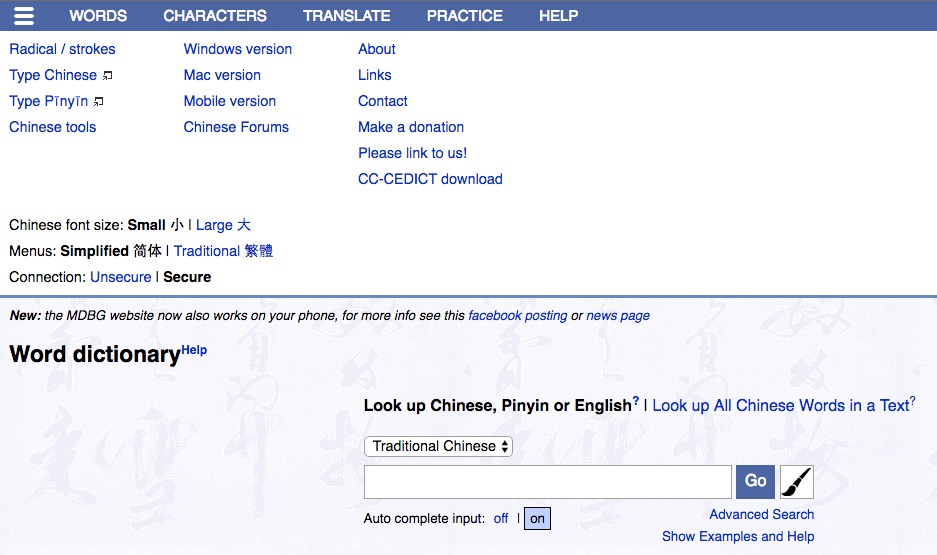Open the Advanced Search link
The image size is (937, 555).
761,514
